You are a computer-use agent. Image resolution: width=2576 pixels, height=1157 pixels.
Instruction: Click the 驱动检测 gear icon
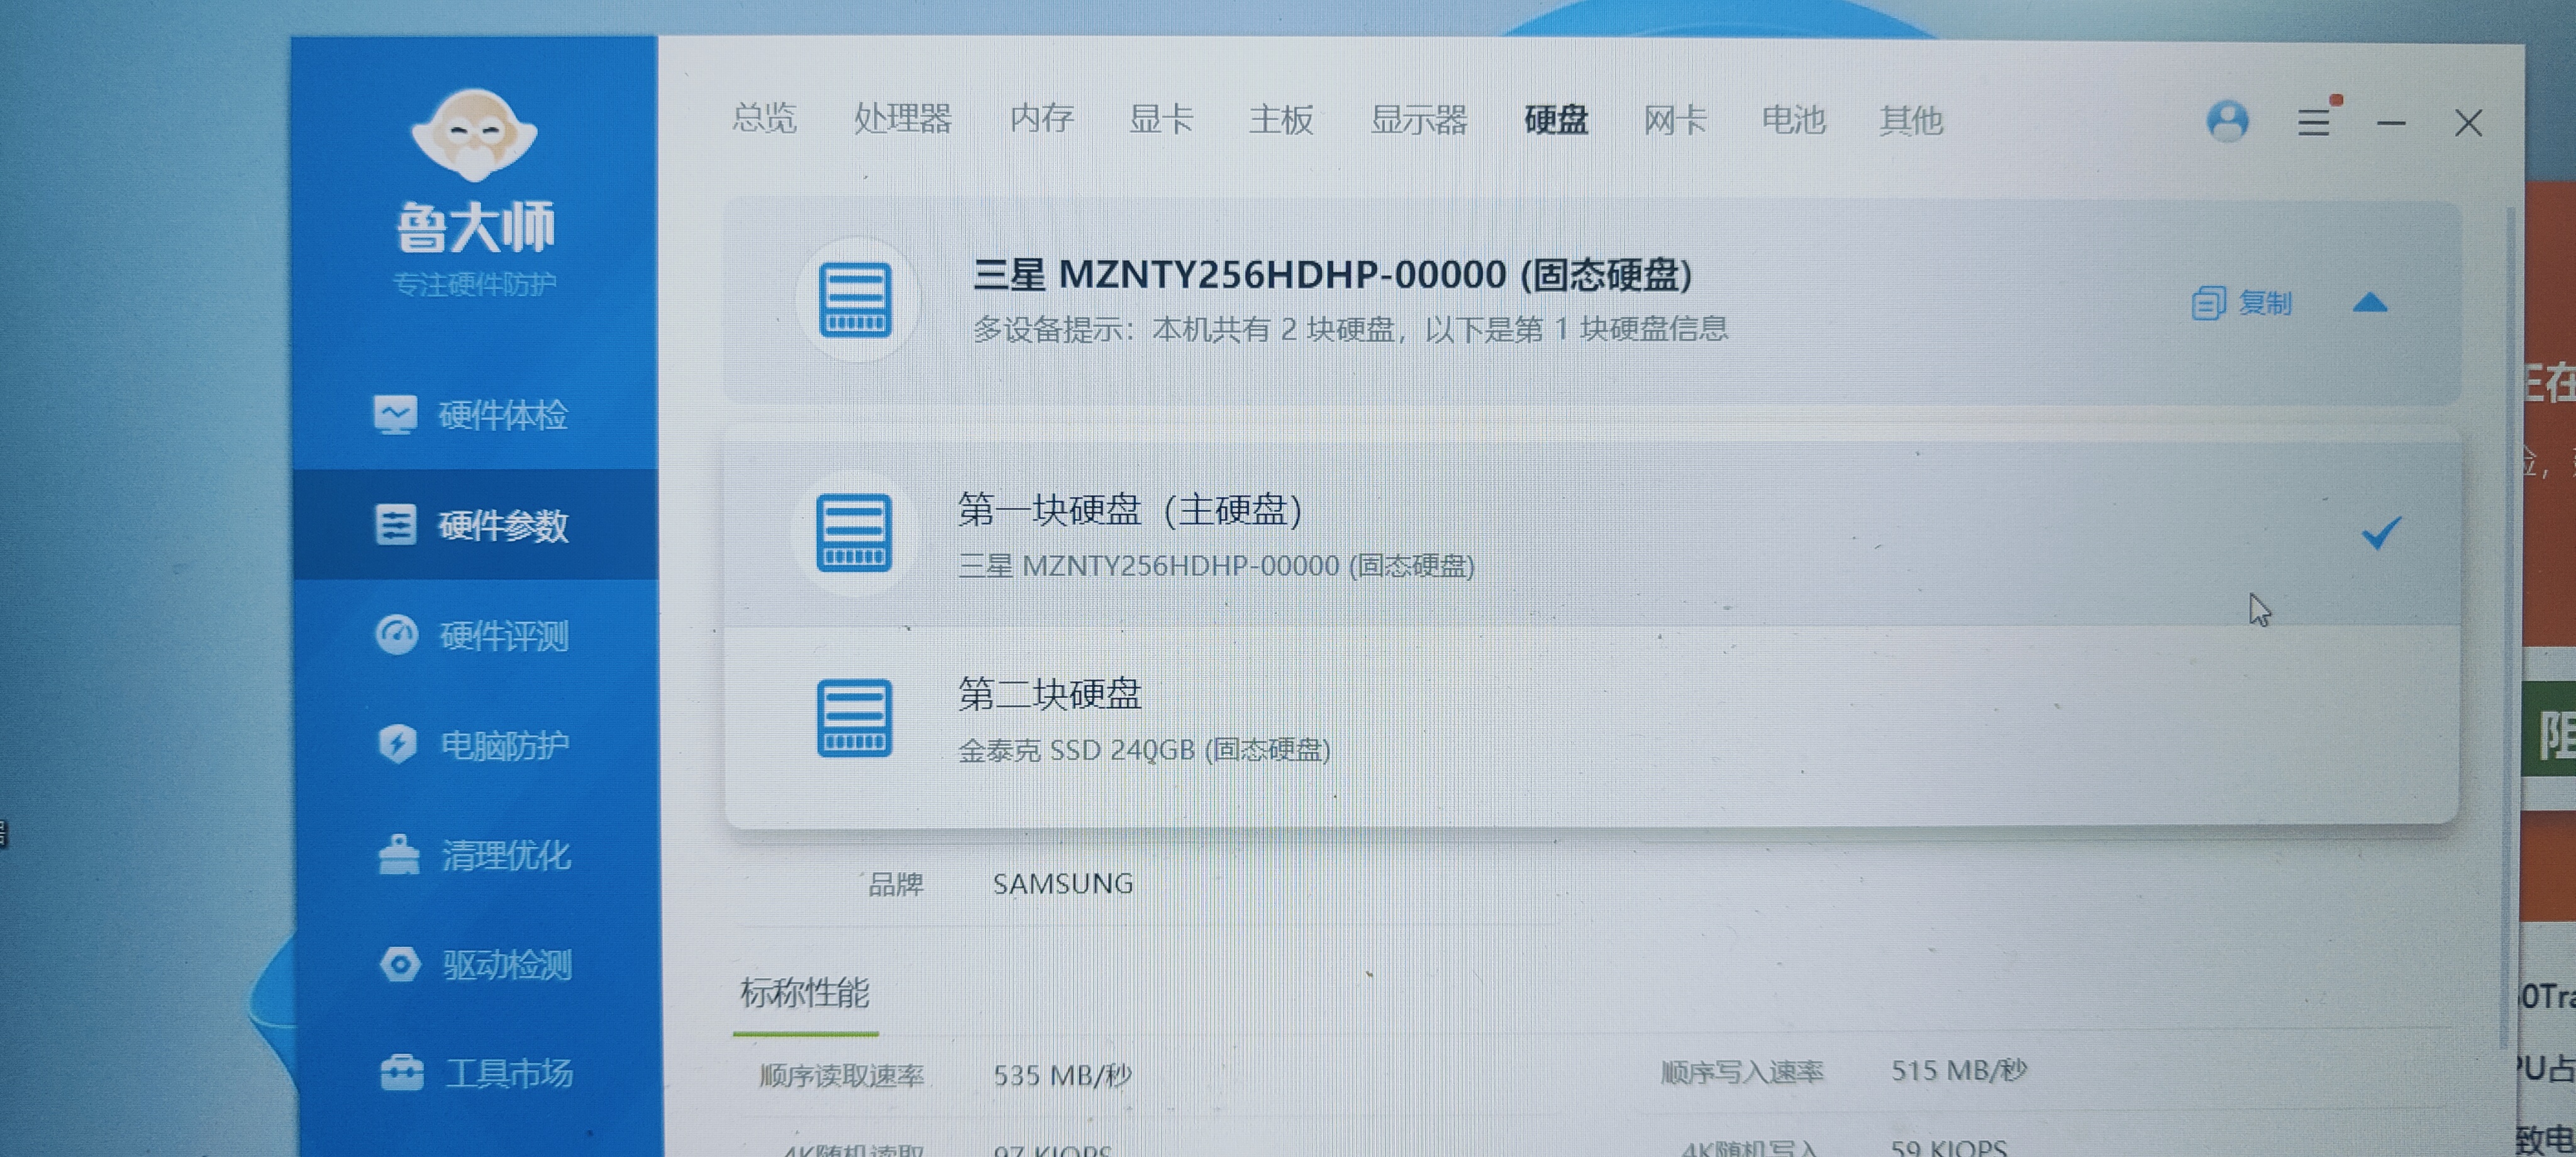400,964
